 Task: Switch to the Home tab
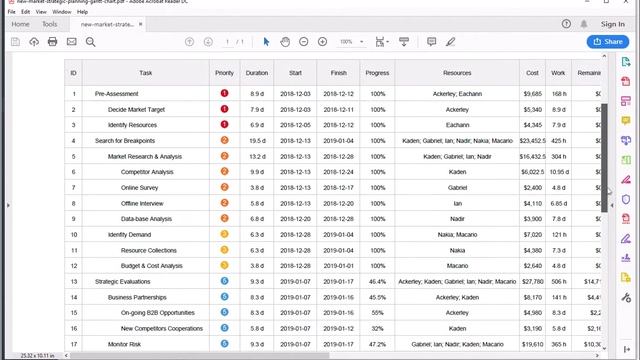[20, 24]
